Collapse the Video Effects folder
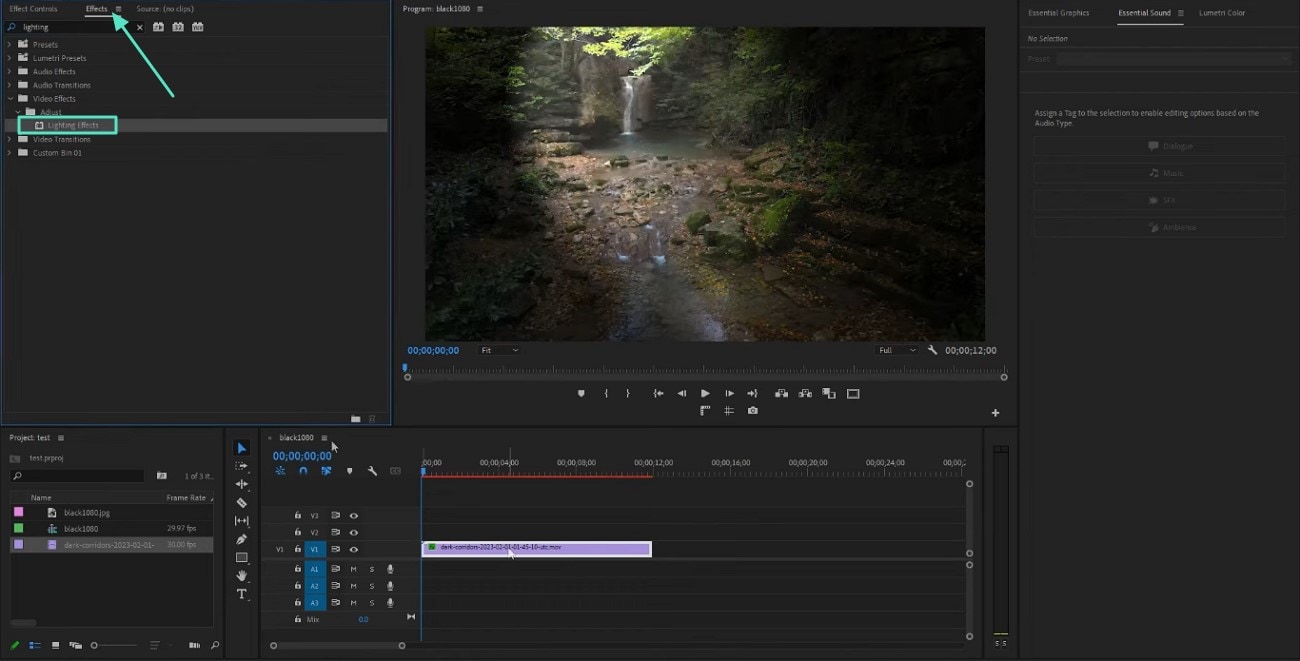This screenshot has height=661, width=1300. [x=9, y=99]
